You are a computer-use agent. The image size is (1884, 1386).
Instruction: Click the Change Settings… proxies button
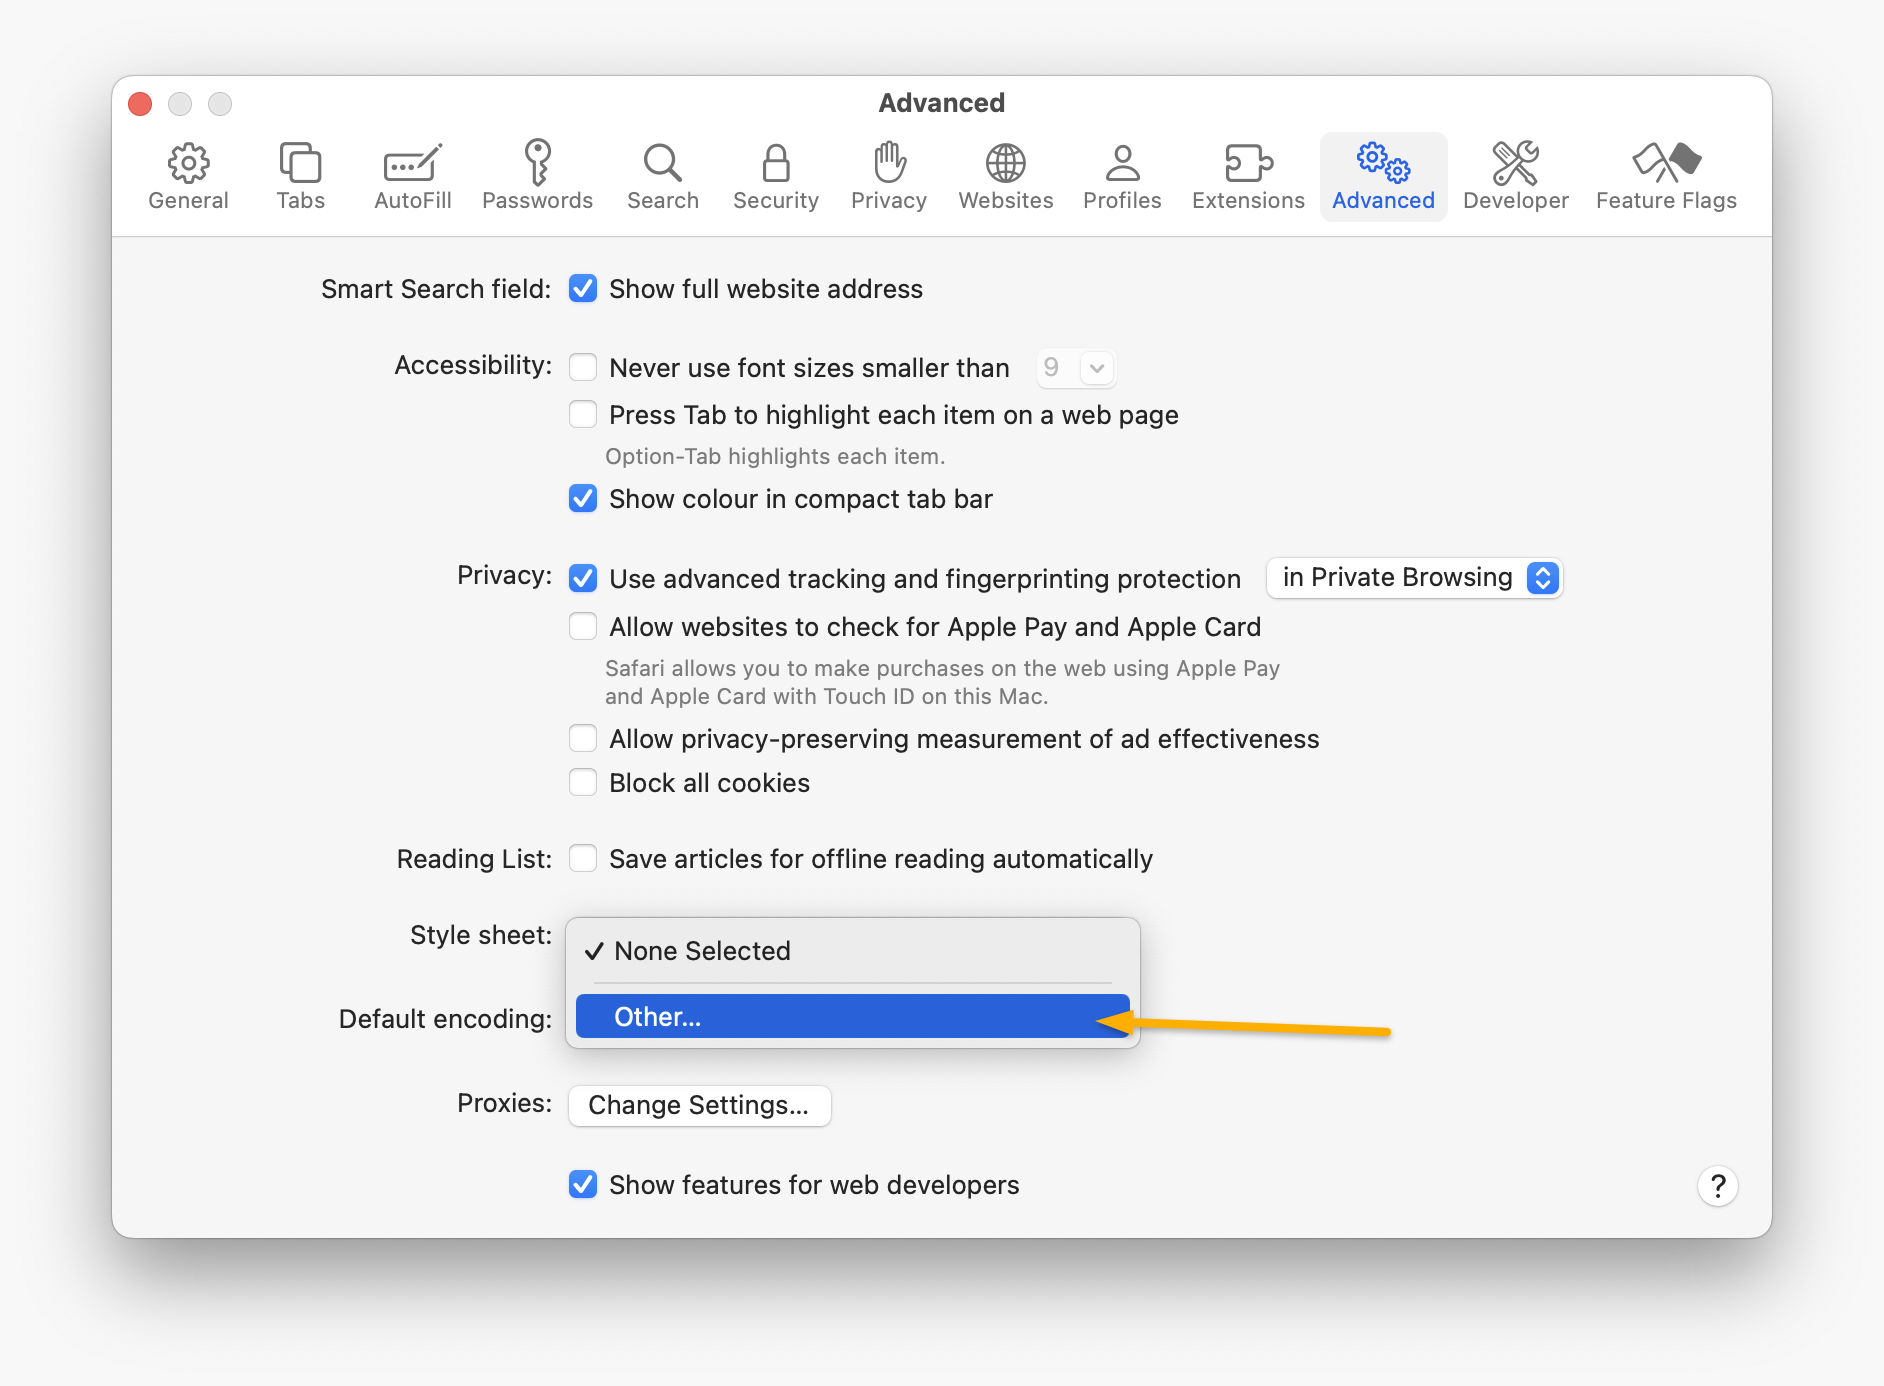click(699, 1105)
